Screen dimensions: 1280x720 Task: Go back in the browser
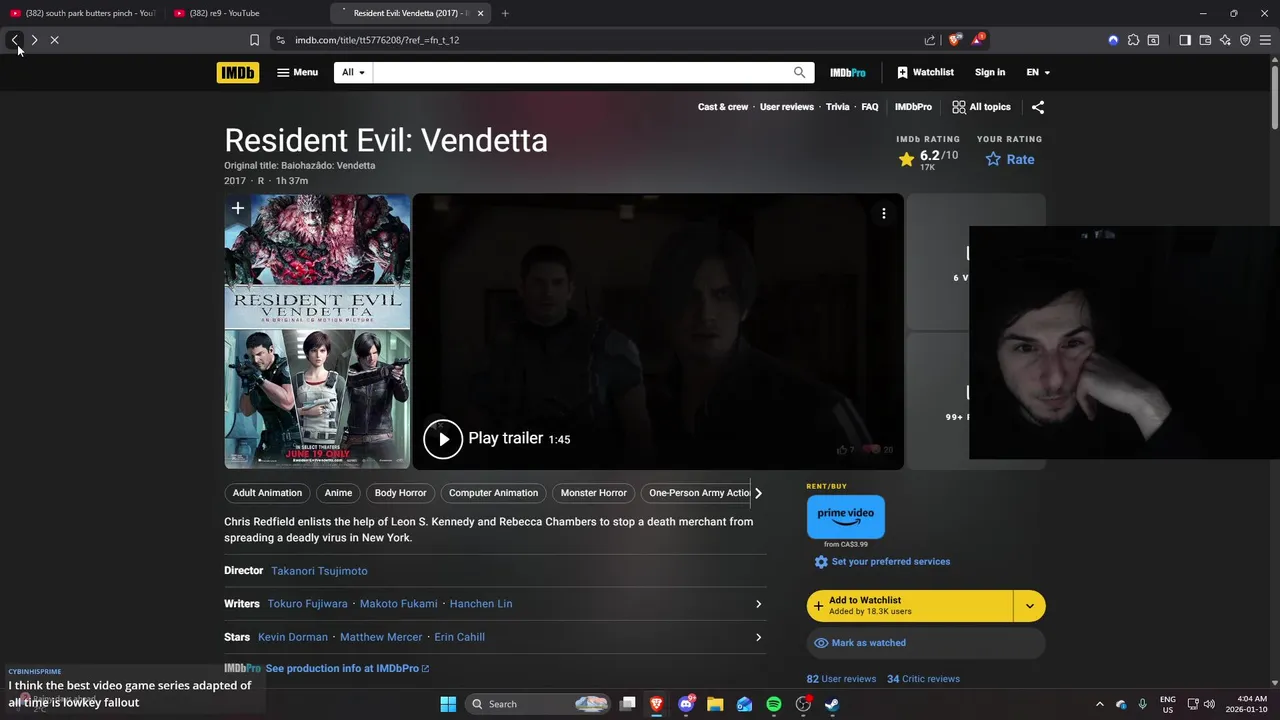pos(15,40)
